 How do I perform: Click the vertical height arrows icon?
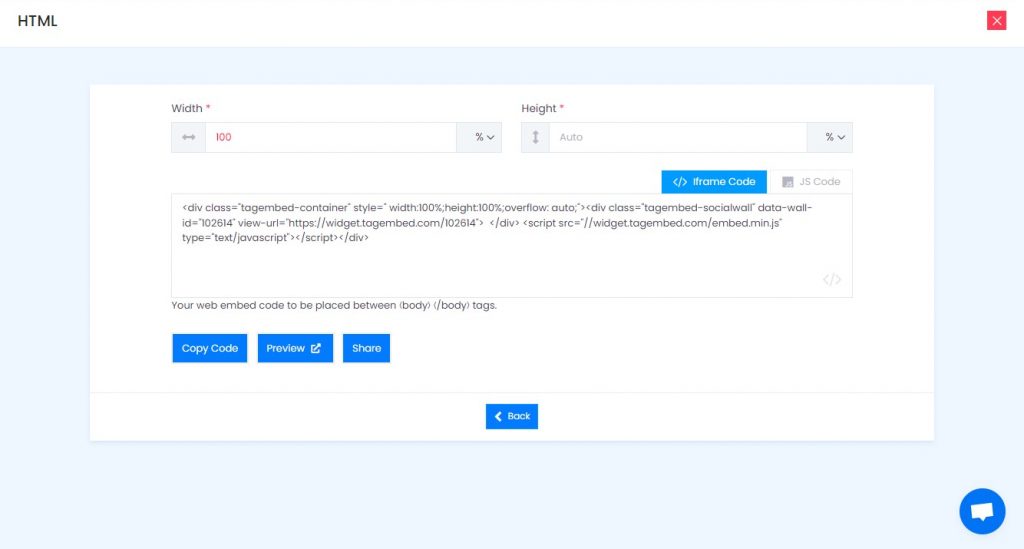536,137
